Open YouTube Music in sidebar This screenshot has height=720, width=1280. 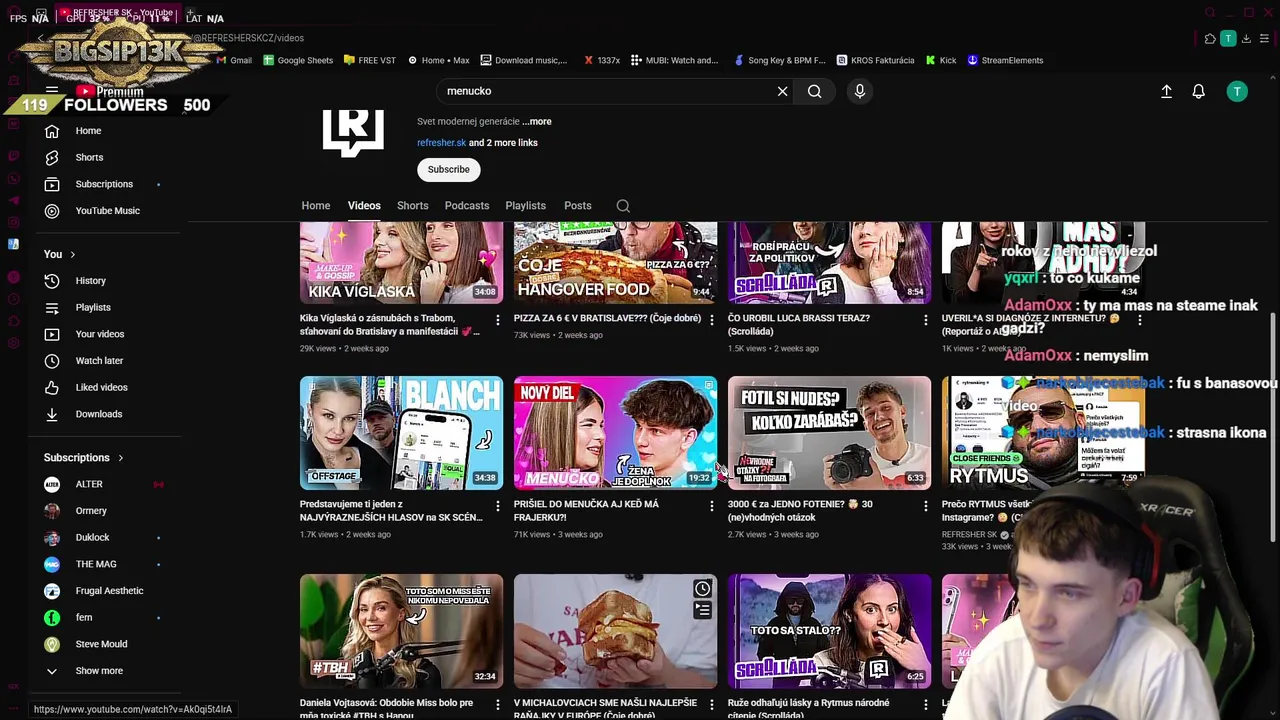click(107, 211)
